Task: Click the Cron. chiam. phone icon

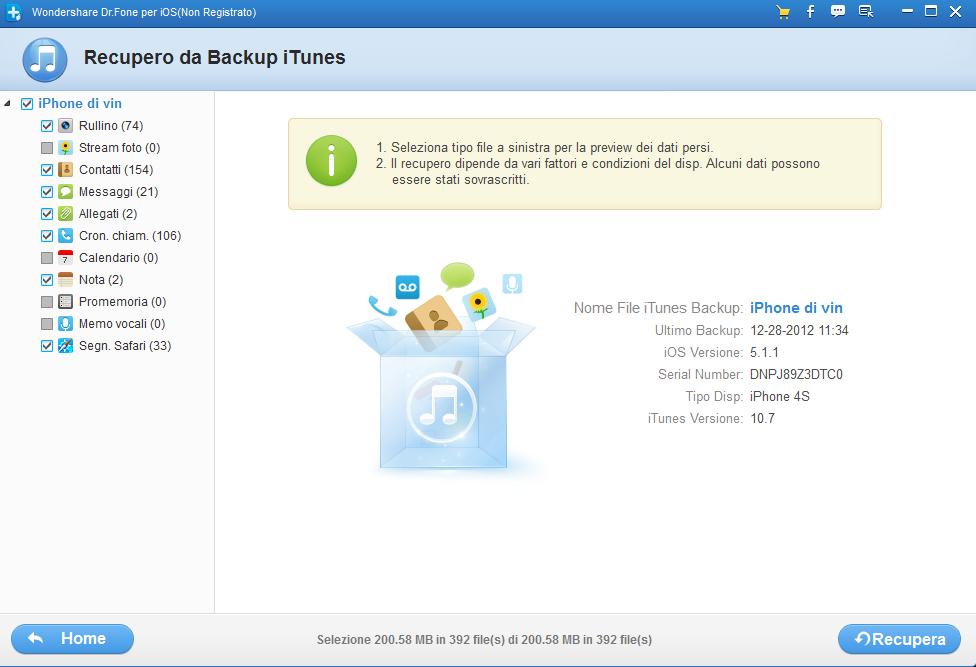Action: pyautogui.click(x=65, y=235)
